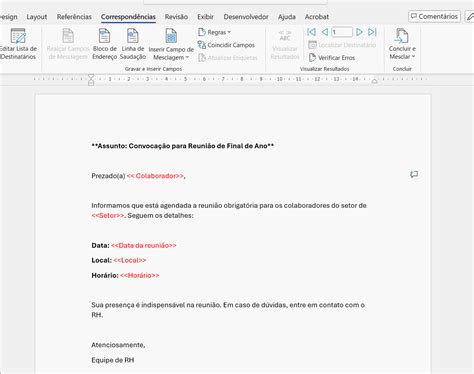Click the comment balloon in the document margin
Image resolution: width=474 pixels, height=374 pixels.
(414, 174)
